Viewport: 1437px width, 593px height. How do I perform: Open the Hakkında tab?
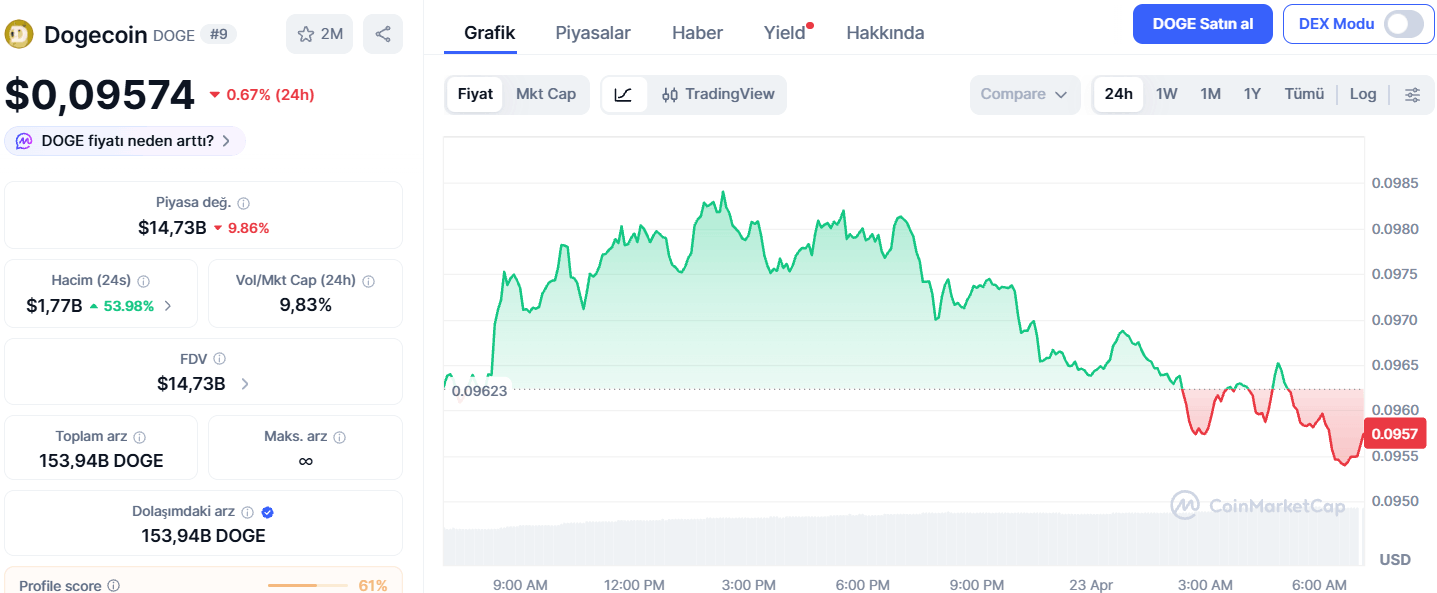click(885, 32)
